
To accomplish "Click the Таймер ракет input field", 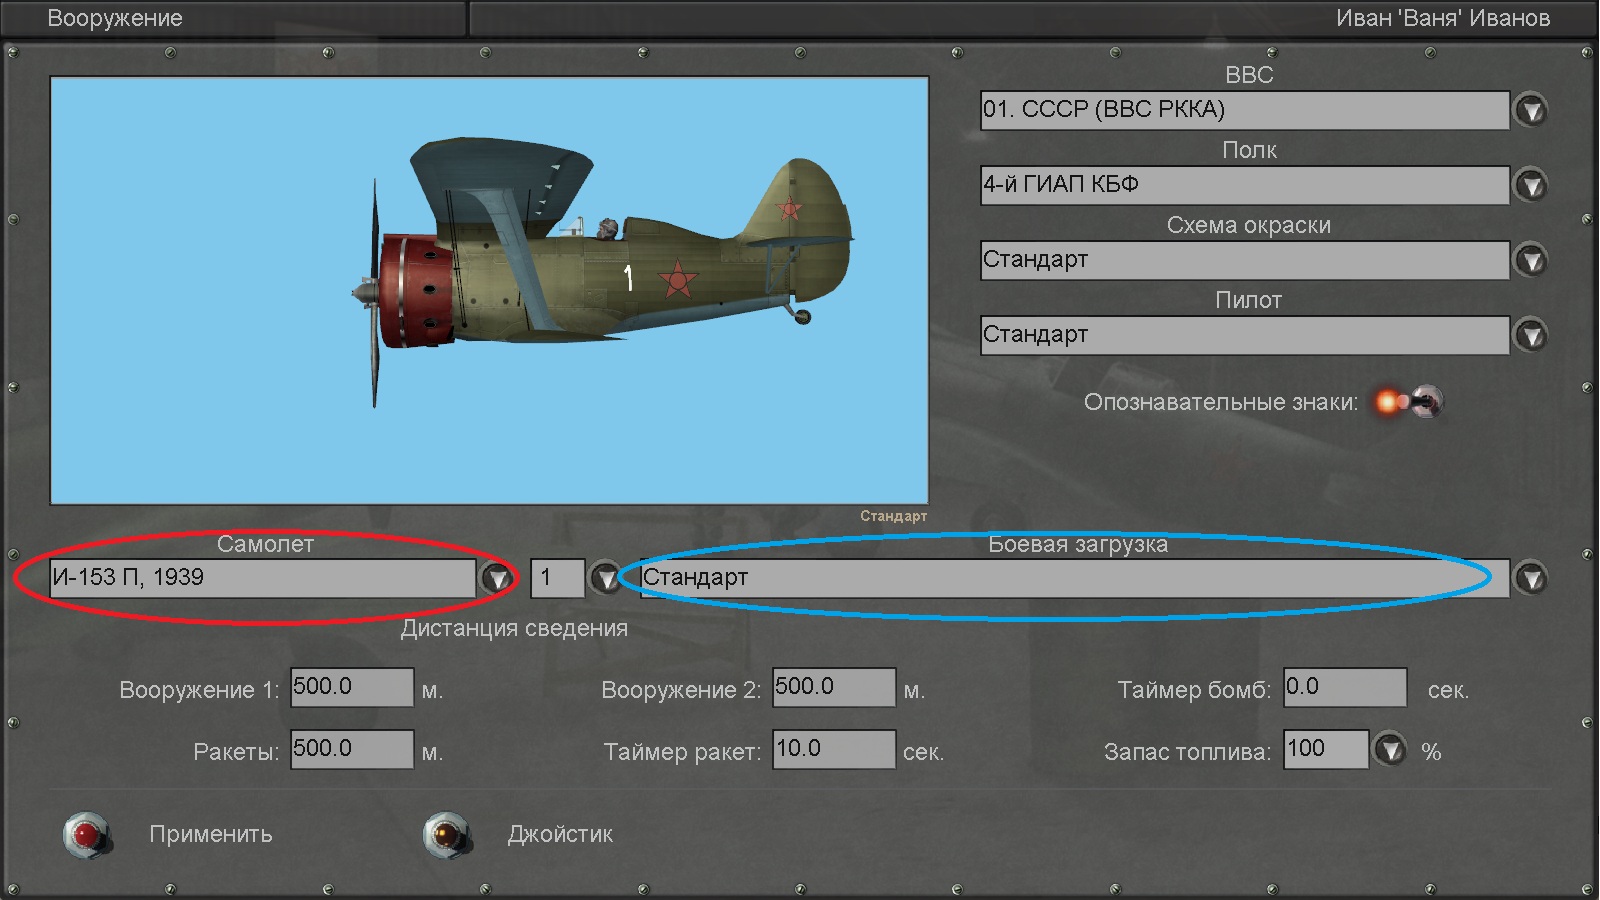I will 833,749.
